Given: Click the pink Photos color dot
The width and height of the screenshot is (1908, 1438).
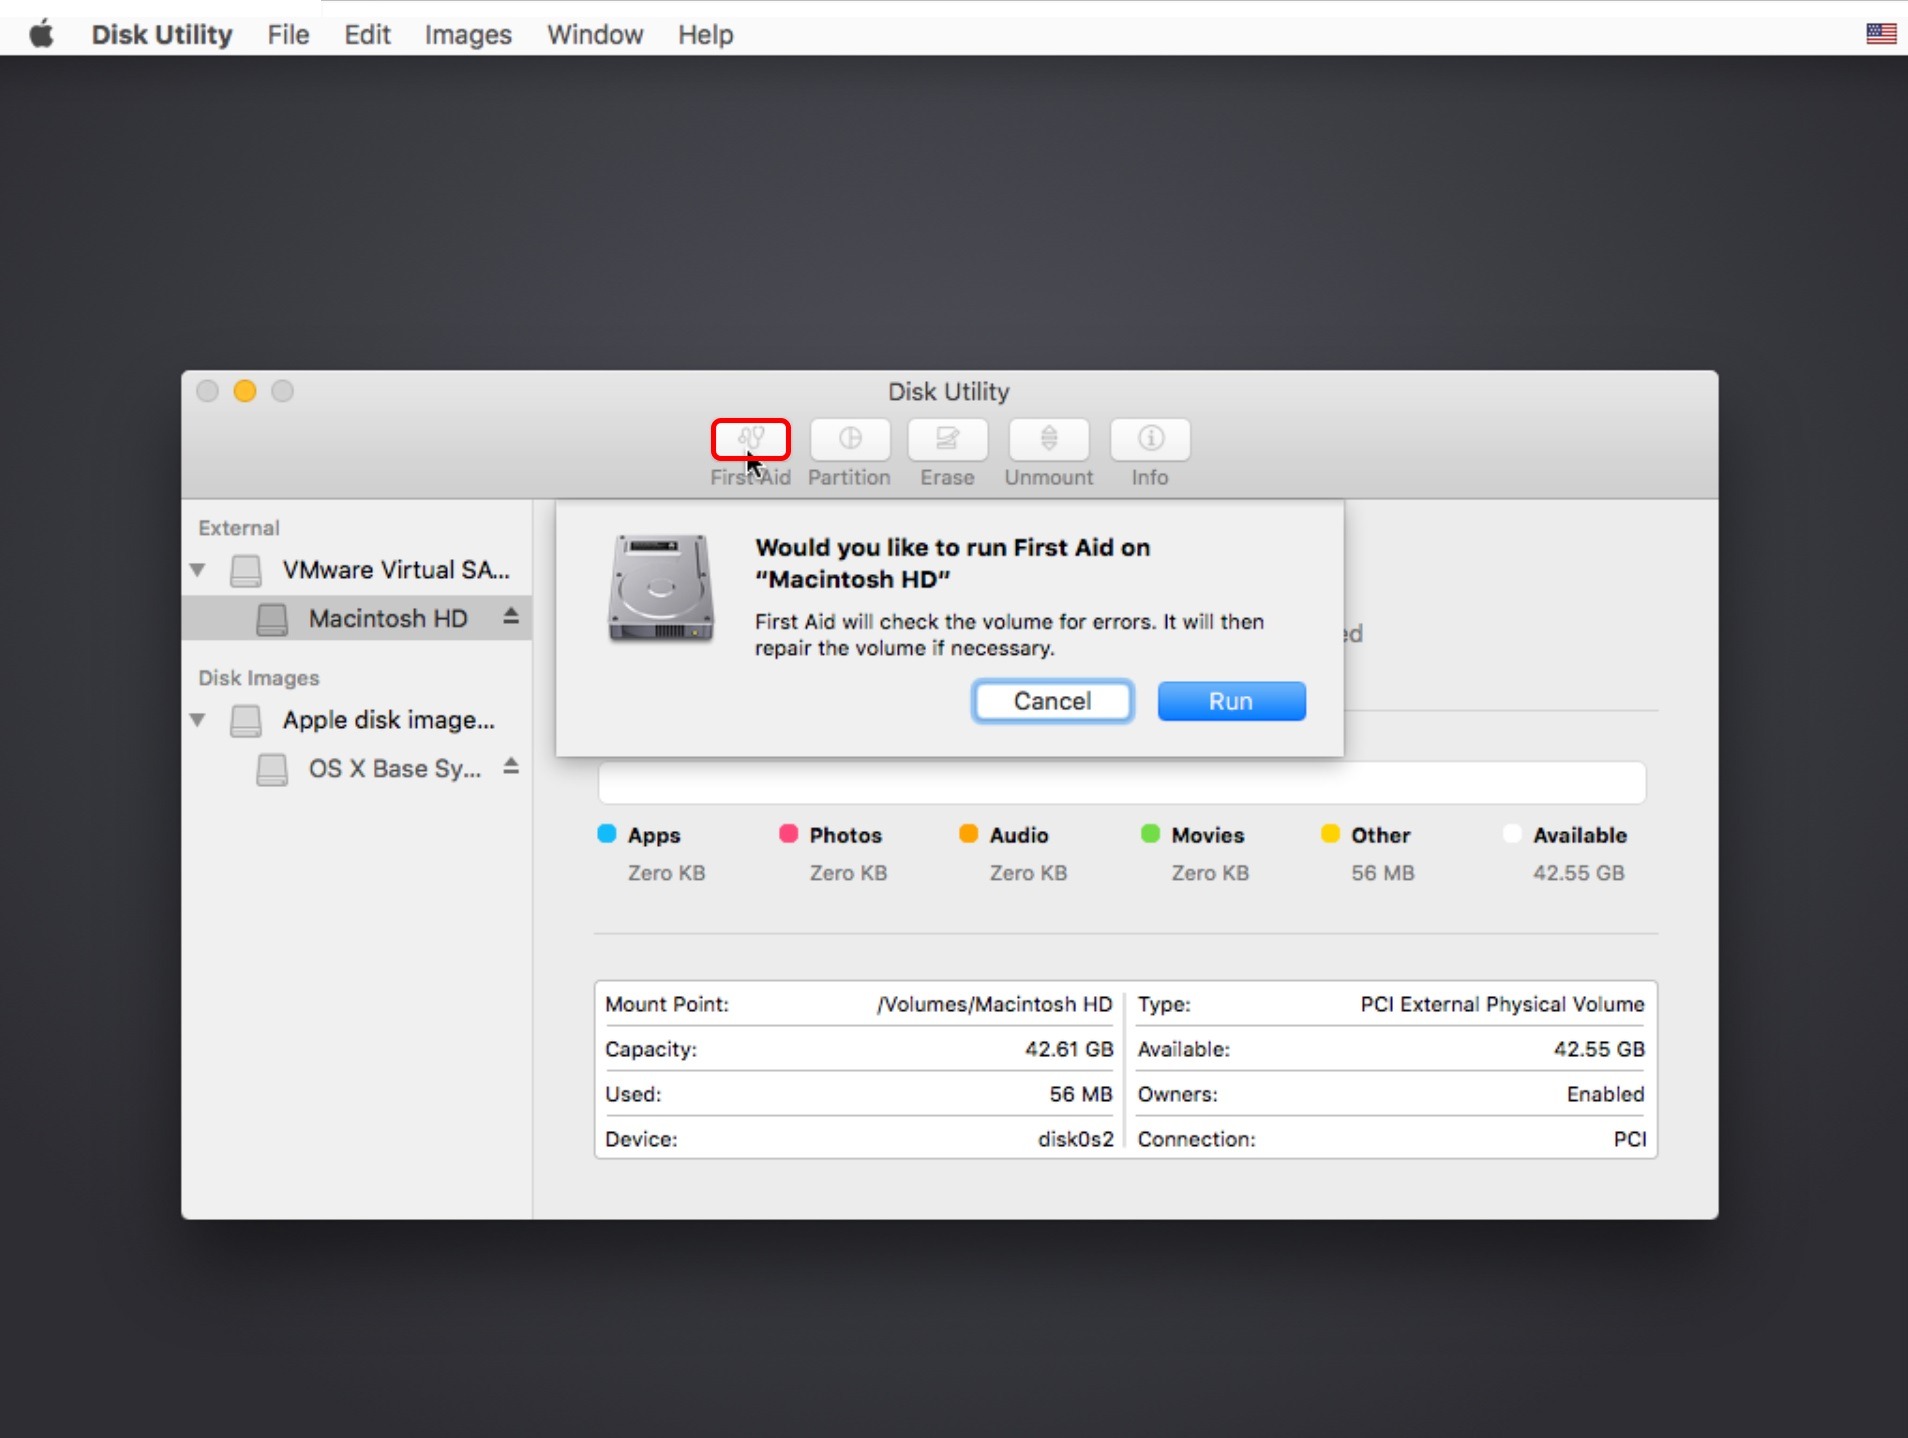Looking at the screenshot, I should coord(788,834).
